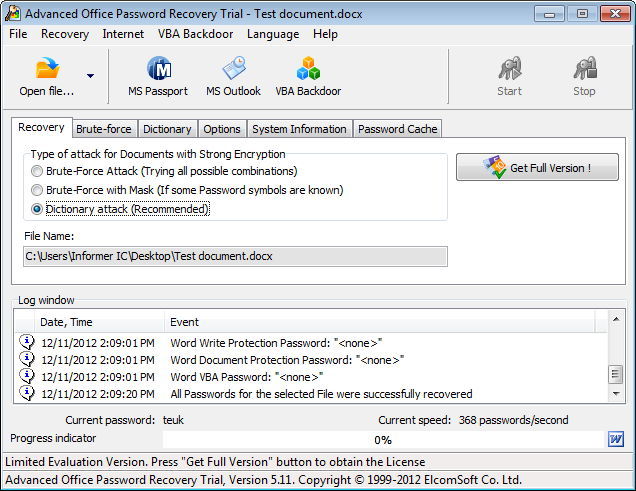The width and height of the screenshot is (636, 491).
Task: Click the 2:09:20 PM timestamp cell
Action: click(98, 394)
